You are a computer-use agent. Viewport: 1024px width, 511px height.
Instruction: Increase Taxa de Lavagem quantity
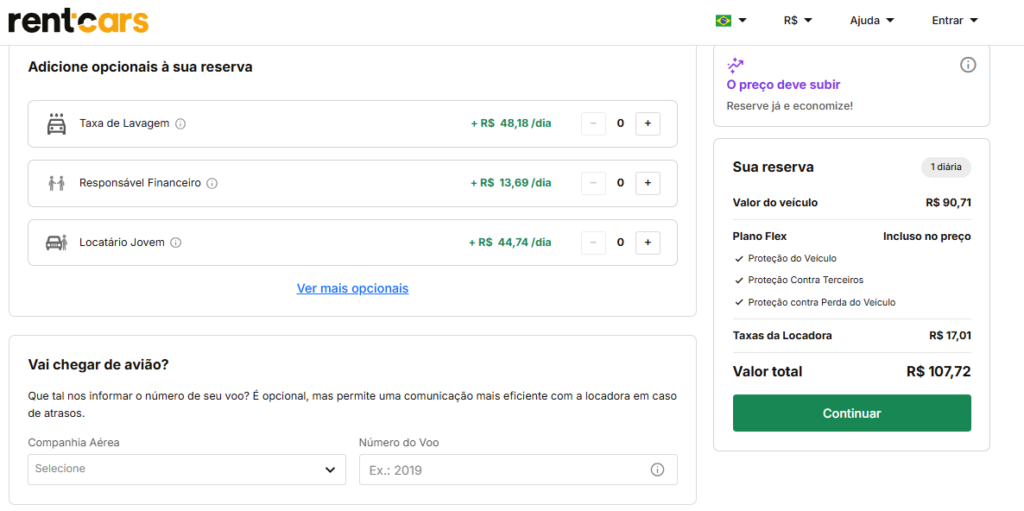click(648, 124)
